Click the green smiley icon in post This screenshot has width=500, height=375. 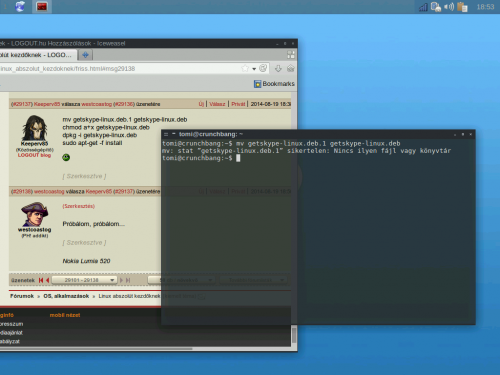point(66,157)
